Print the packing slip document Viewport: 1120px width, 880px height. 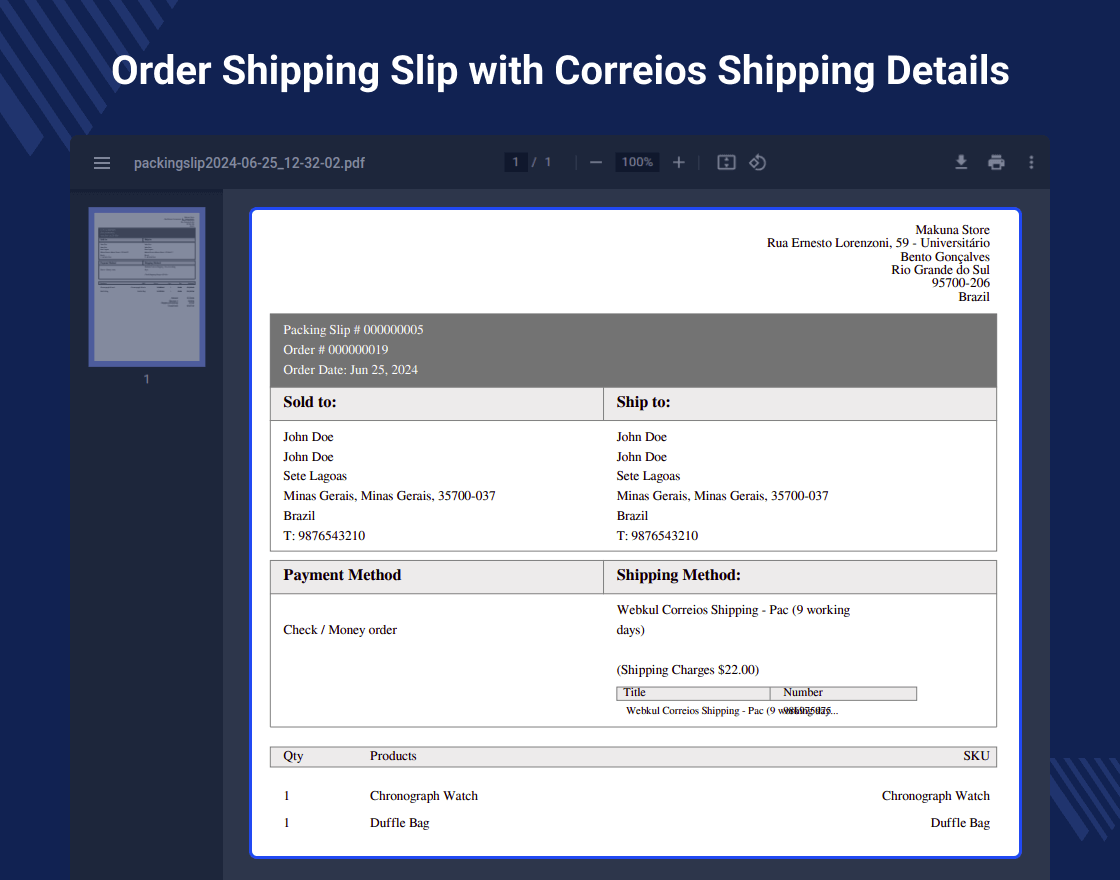pos(996,163)
